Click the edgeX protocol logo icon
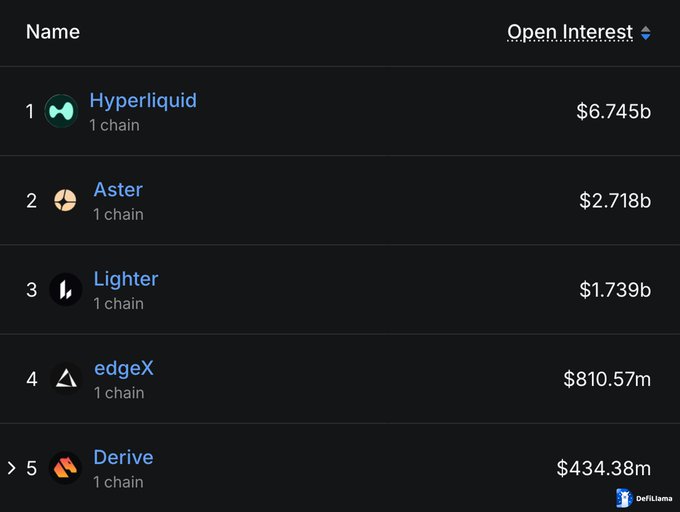The width and height of the screenshot is (680, 512). point(65,379)
